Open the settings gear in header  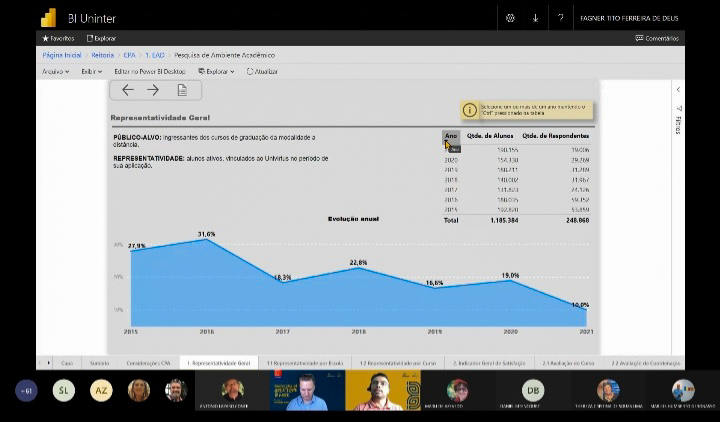[510, 18]
